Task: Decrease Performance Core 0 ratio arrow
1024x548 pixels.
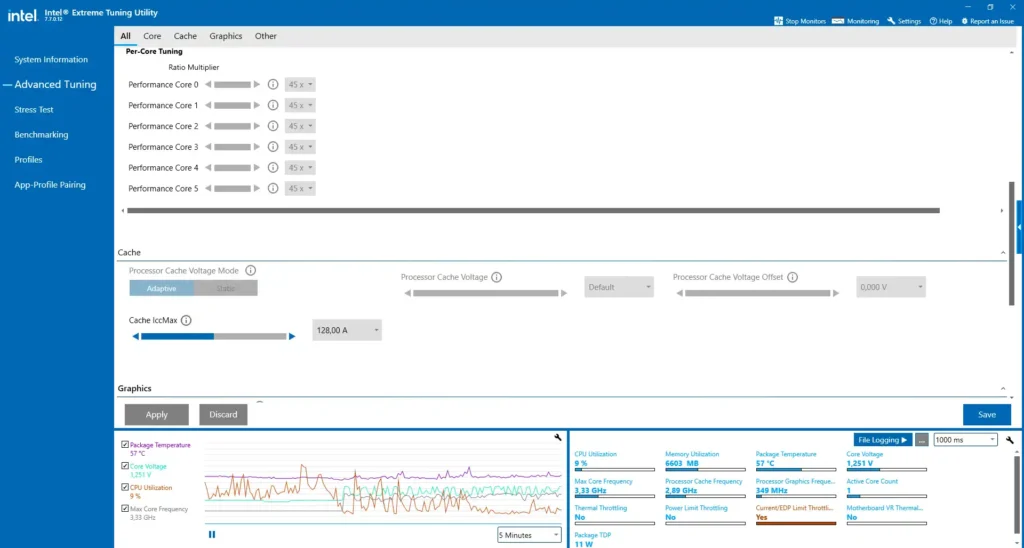Action: point(208,84)
